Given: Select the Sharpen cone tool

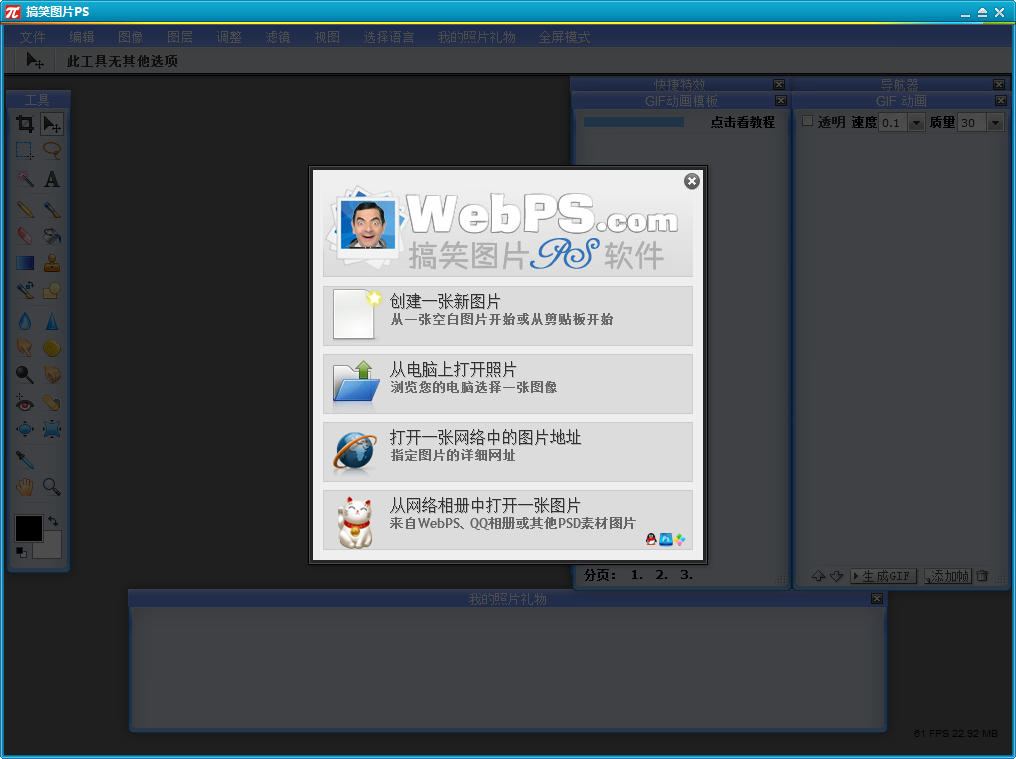Looking at the screenshot, I should 52,321.
